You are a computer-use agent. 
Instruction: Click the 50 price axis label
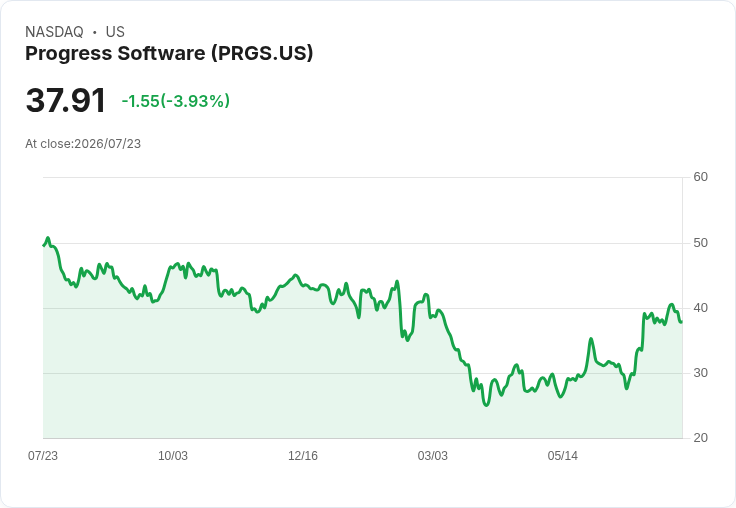700,243
